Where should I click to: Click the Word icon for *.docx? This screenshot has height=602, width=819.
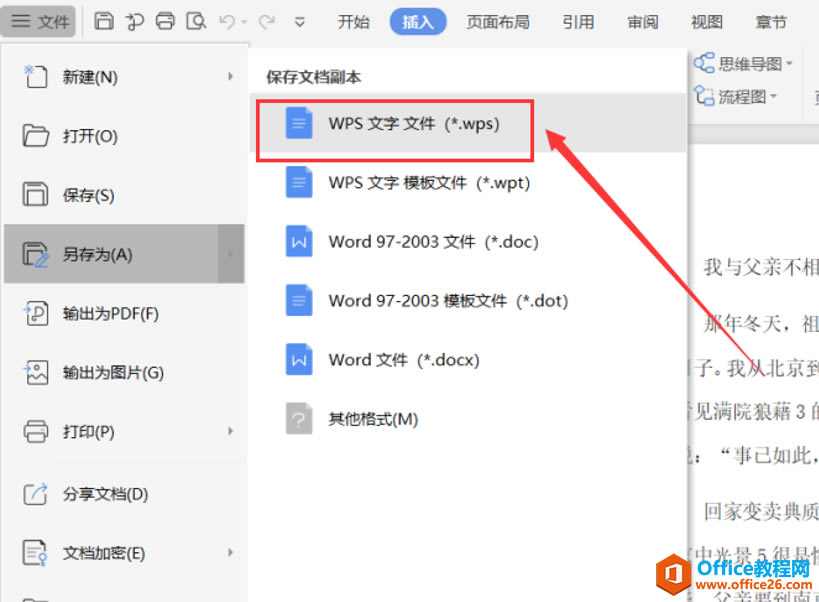click(x=299, y=359)
